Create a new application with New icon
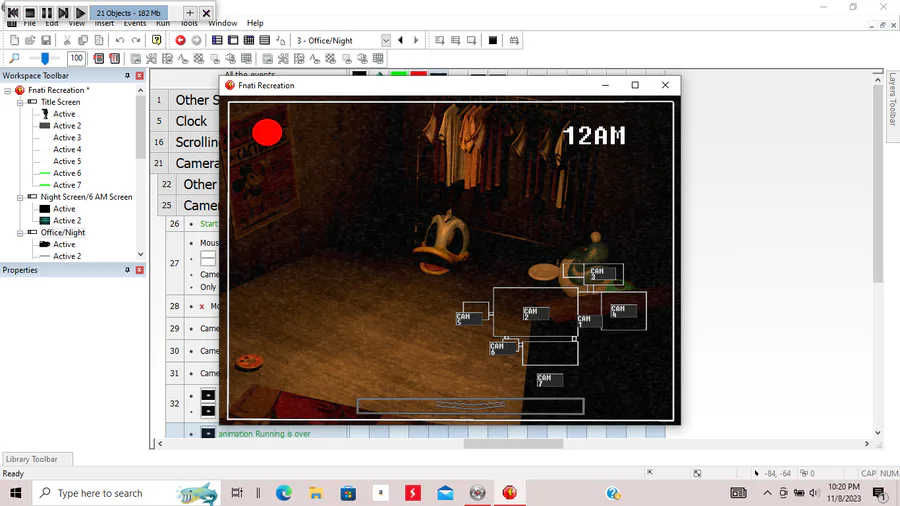The image size is (900, 506). pyautogui.click(x=14, y=40)
